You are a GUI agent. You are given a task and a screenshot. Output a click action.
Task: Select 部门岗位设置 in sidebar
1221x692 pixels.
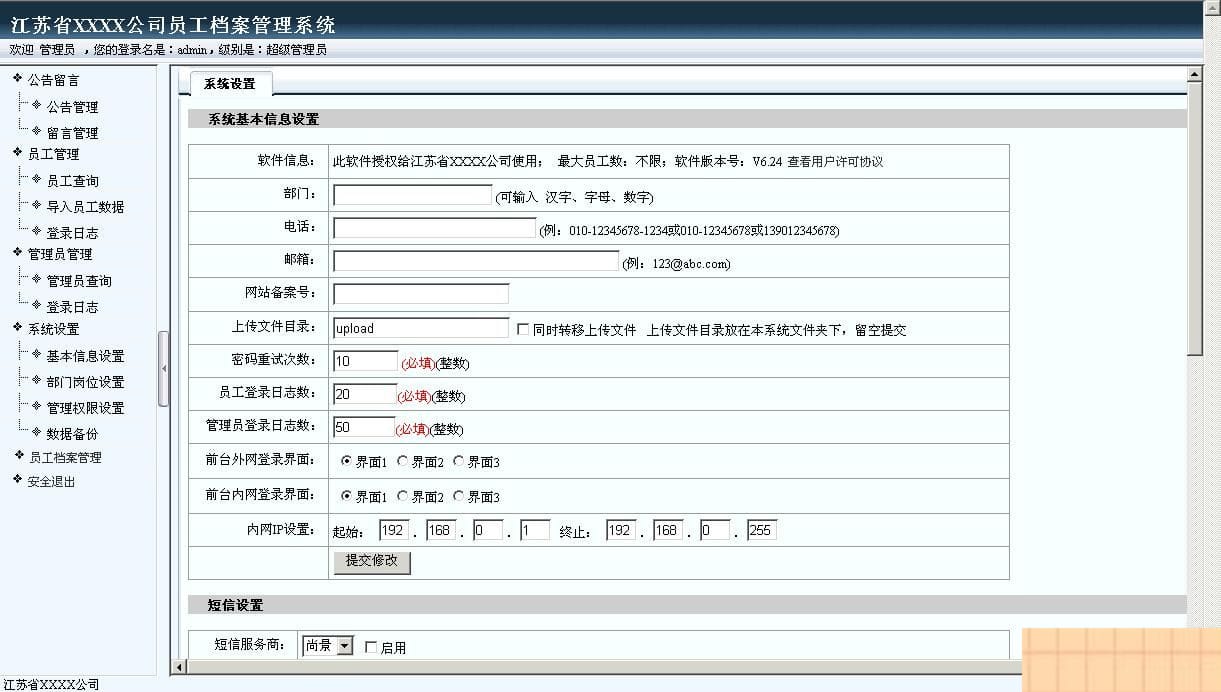pyautogui.click(x=82, y=381)
